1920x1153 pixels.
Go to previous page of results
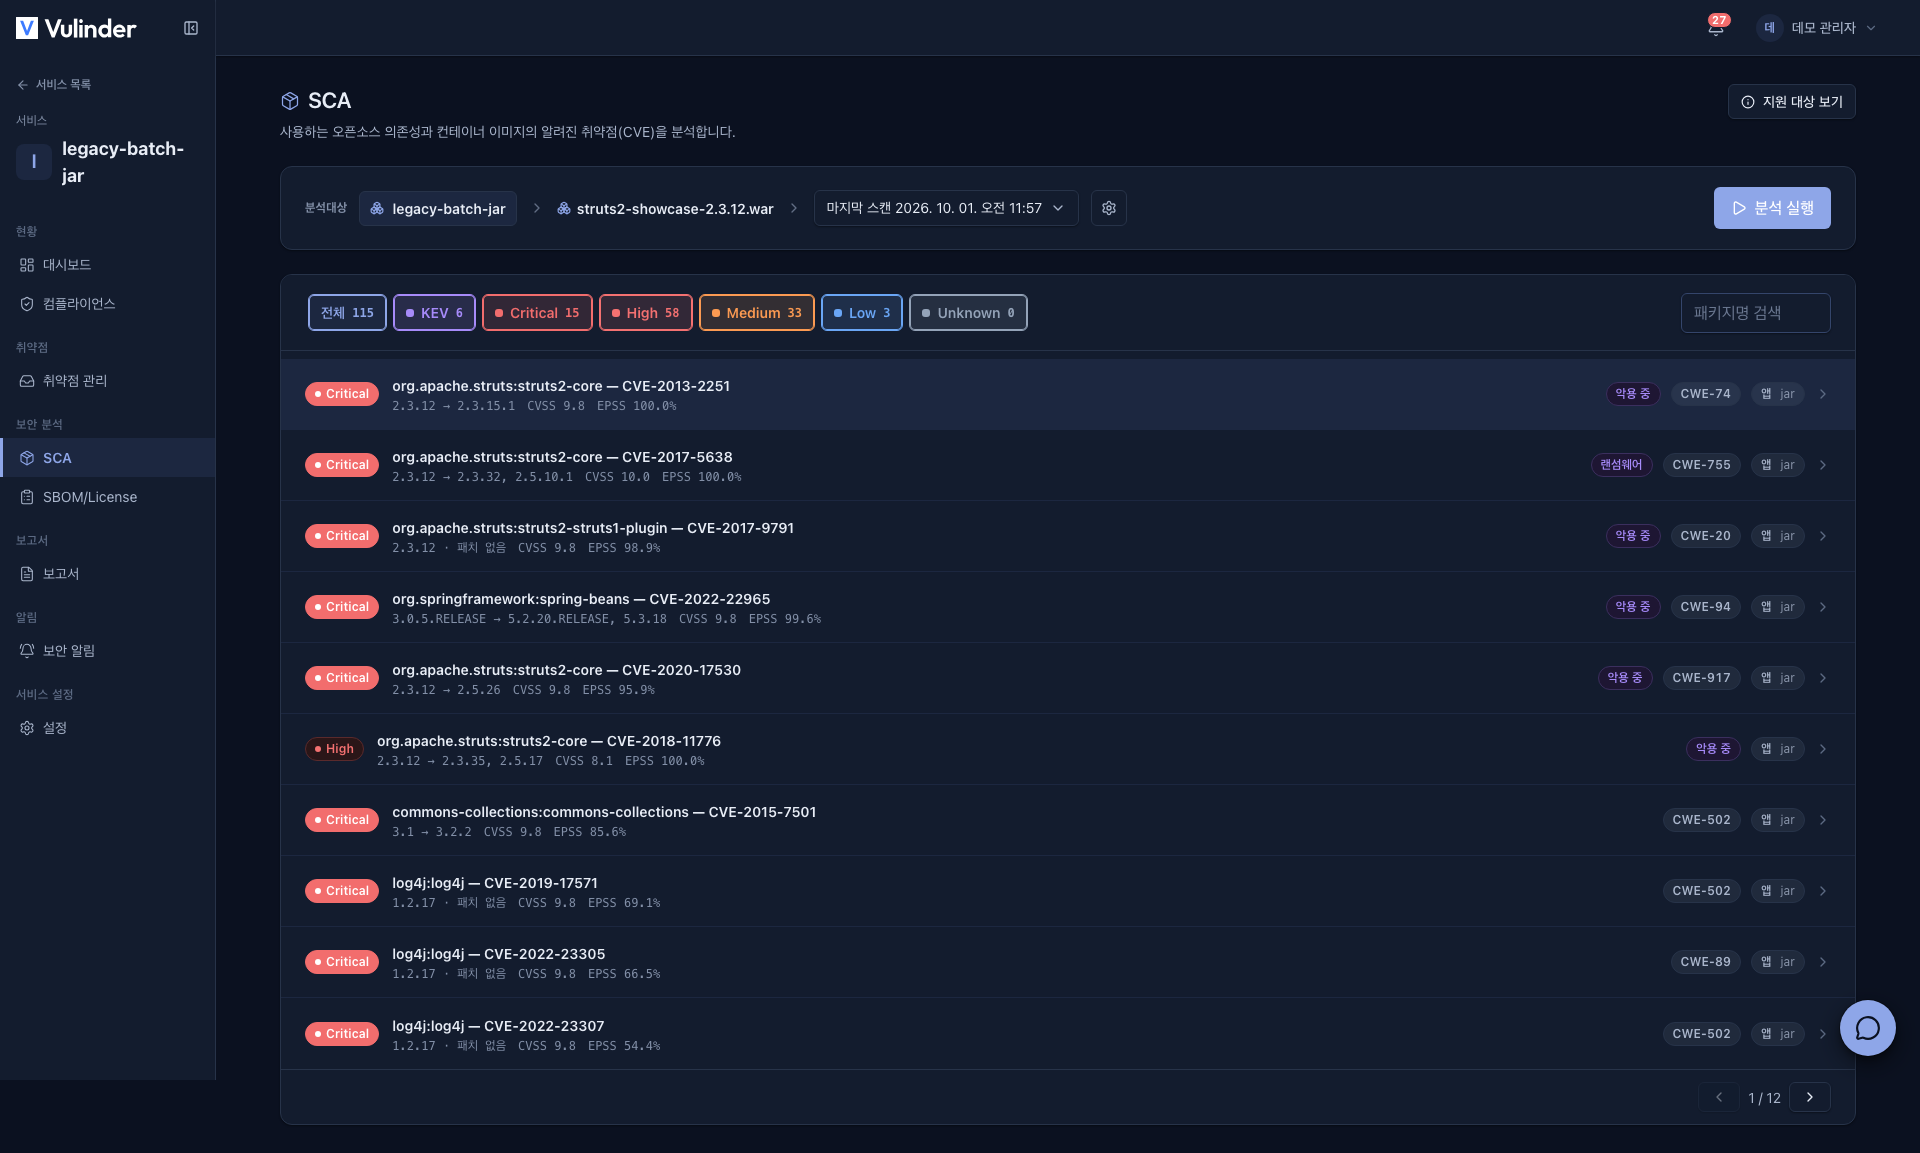1719,1097
